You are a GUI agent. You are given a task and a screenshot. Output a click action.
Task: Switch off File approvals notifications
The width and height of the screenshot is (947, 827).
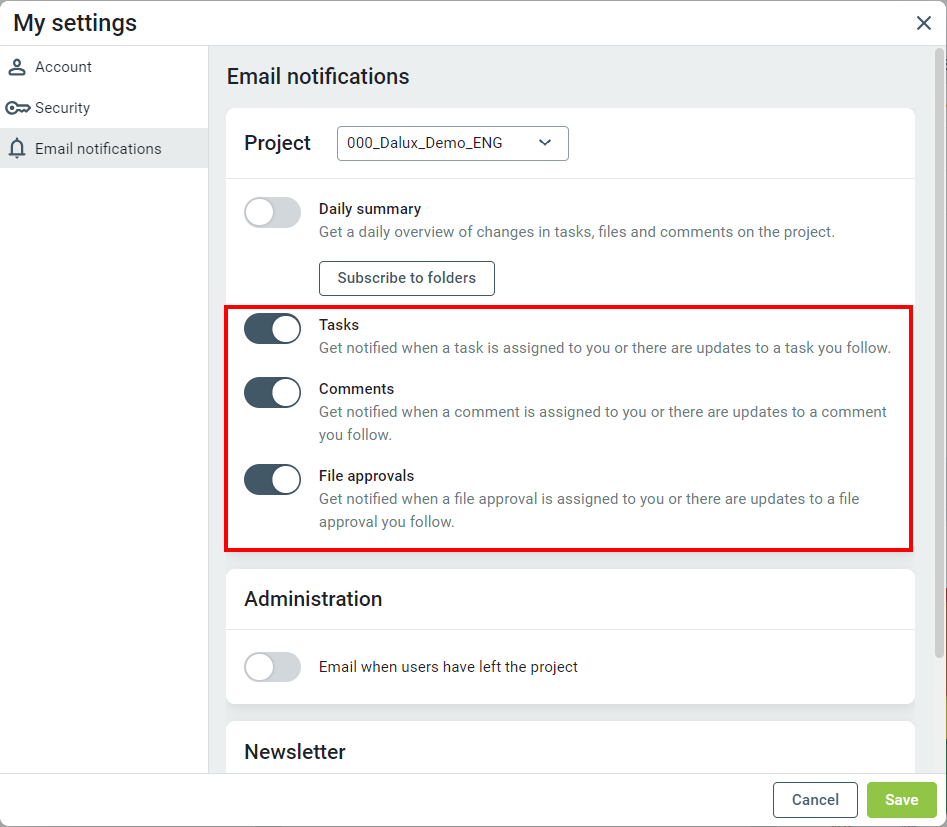coord(272,480)
